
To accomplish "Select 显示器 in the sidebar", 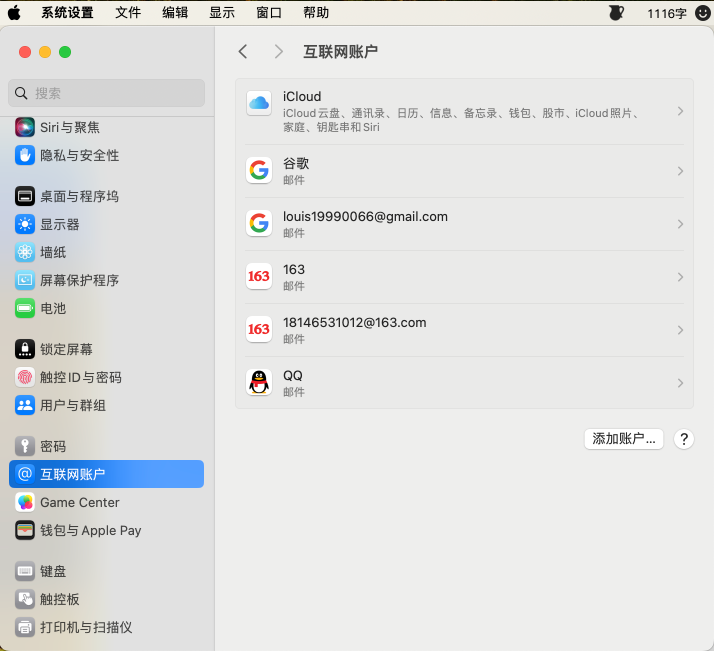I will (107, 224).
